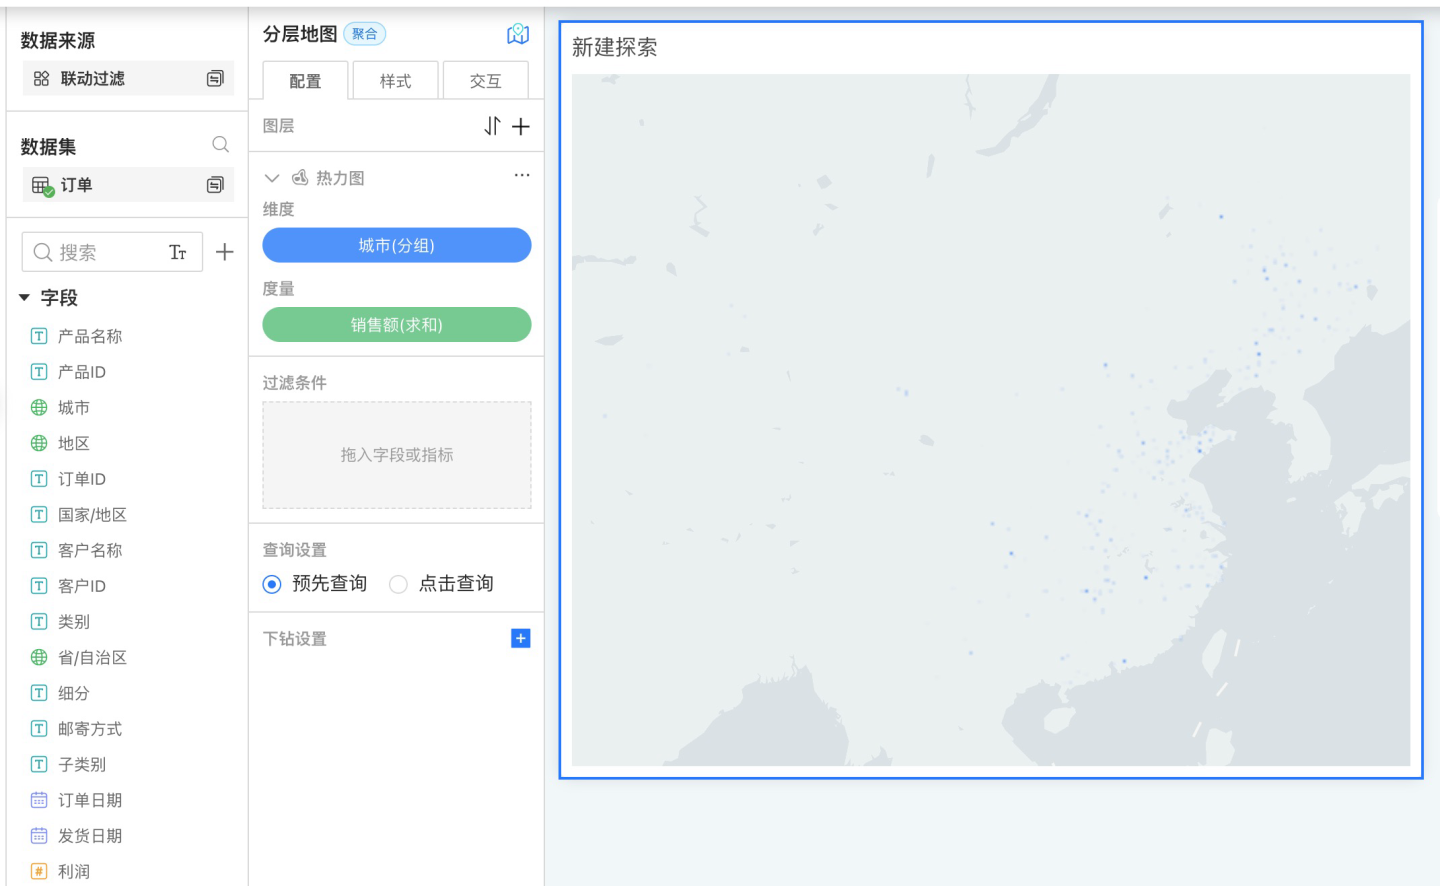1440x886 pixels.
Task: Add a new map layer
Action: tap(521, 126)
